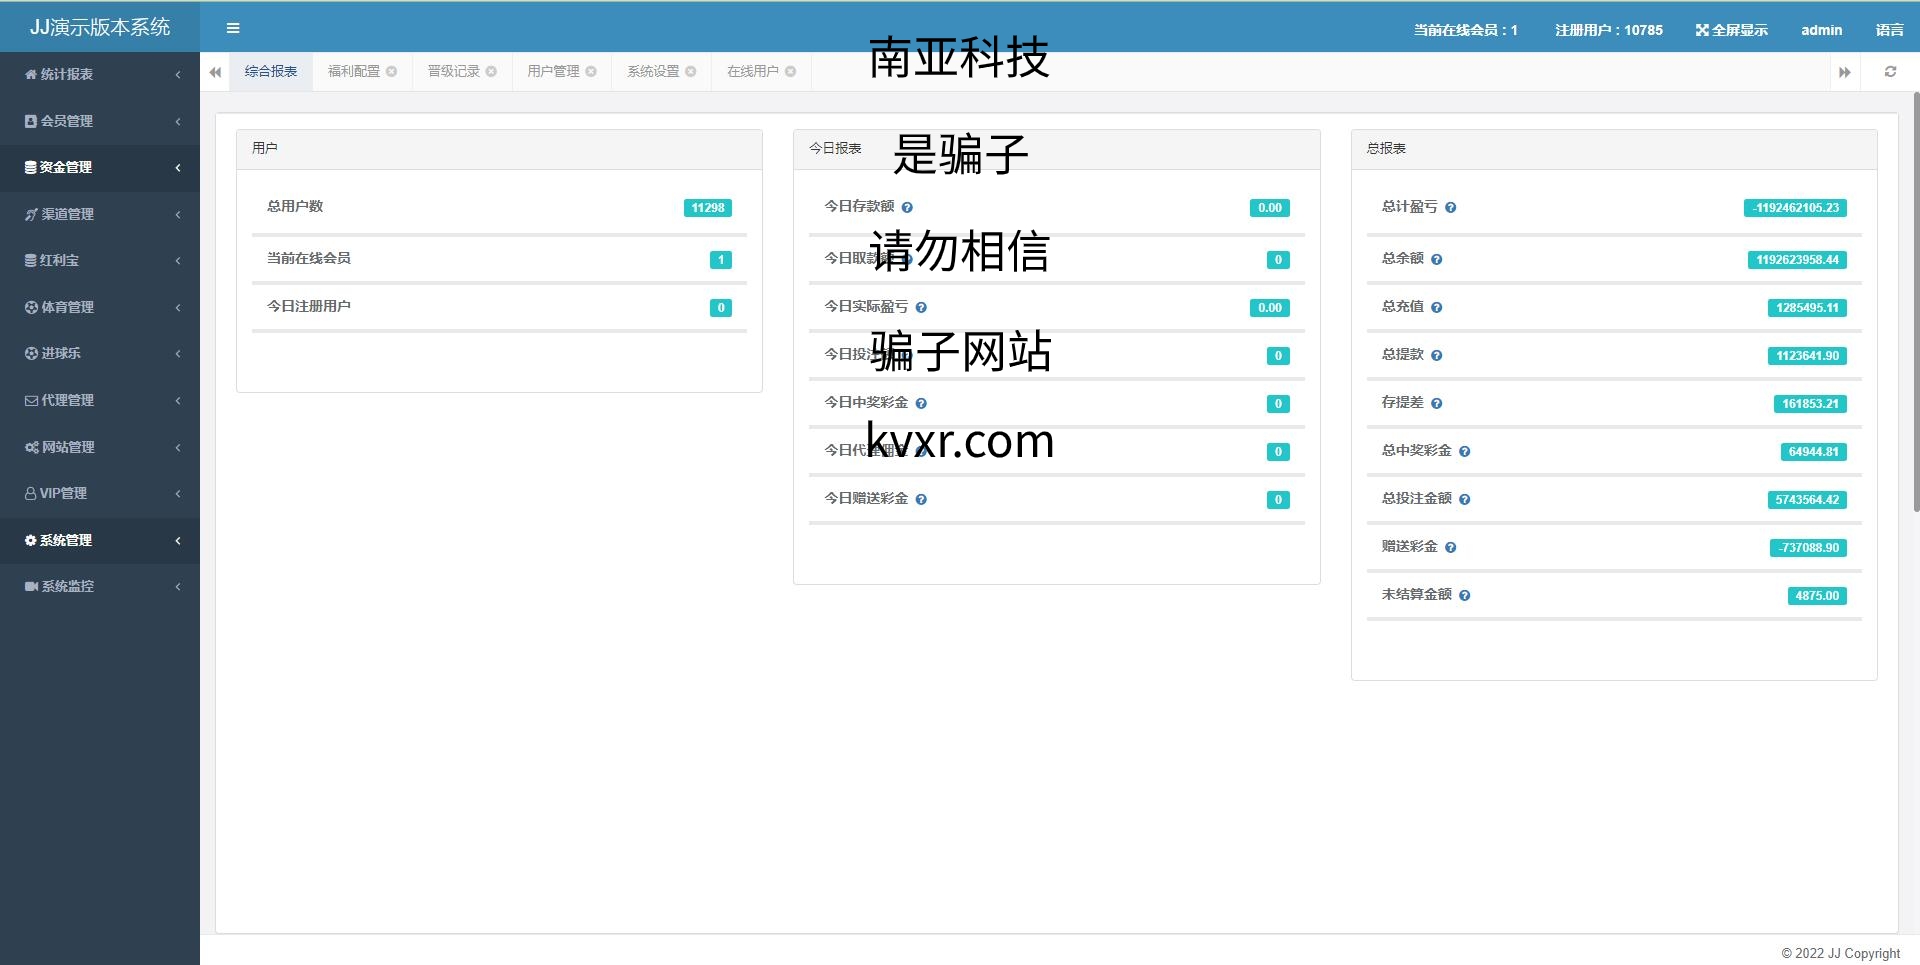The image size is (1920, 965).
Task: Click the vertical page scrollbar
Action: [1916, 301]
